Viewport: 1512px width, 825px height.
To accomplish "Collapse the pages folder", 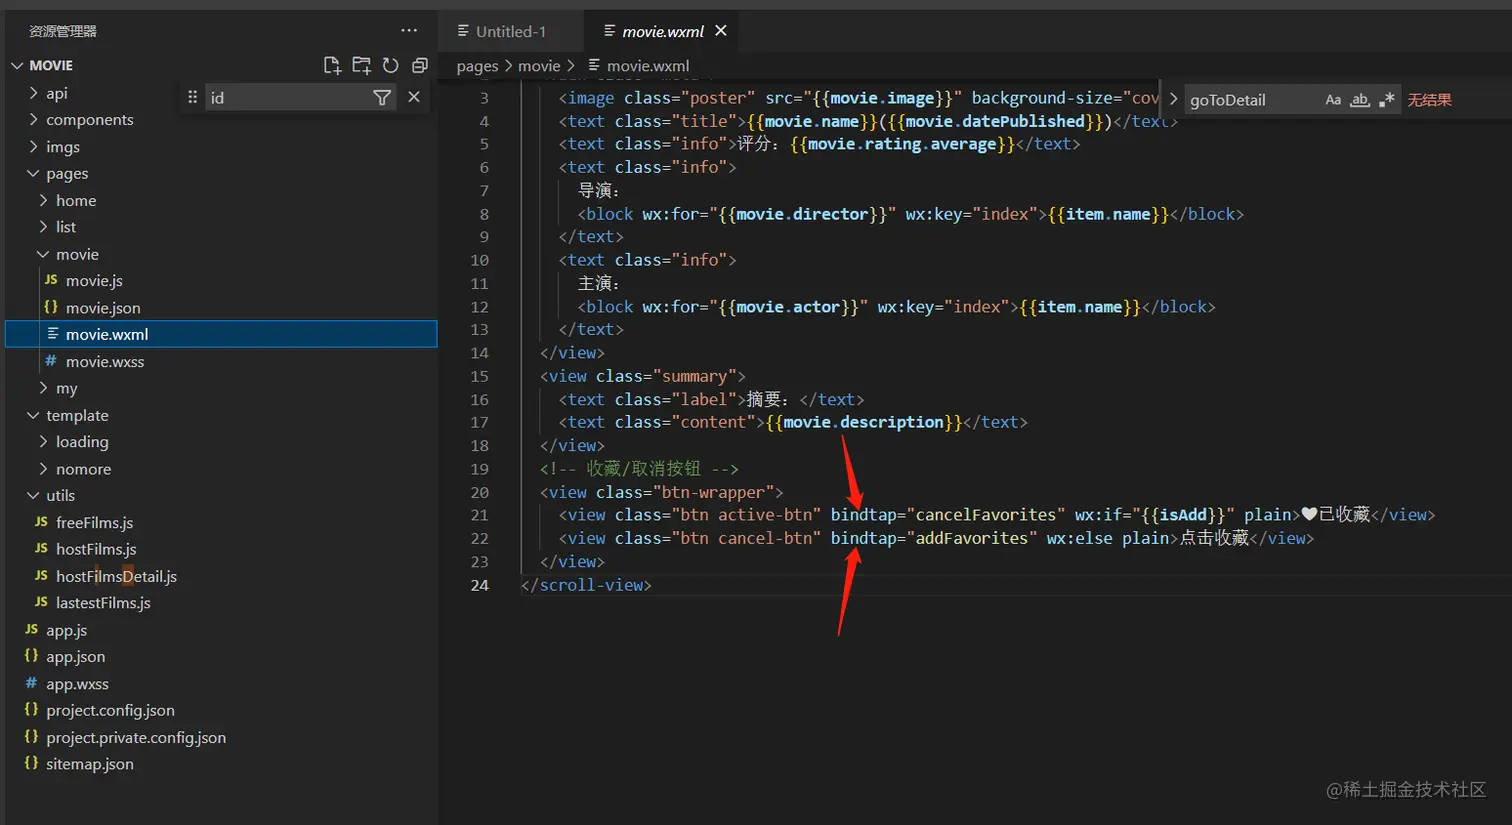I will pos(34,173).
